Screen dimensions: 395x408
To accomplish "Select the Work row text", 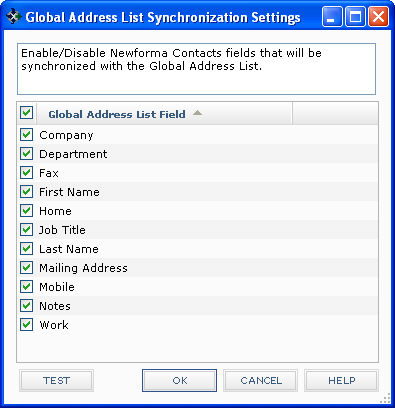I will (x=54, y=325).
